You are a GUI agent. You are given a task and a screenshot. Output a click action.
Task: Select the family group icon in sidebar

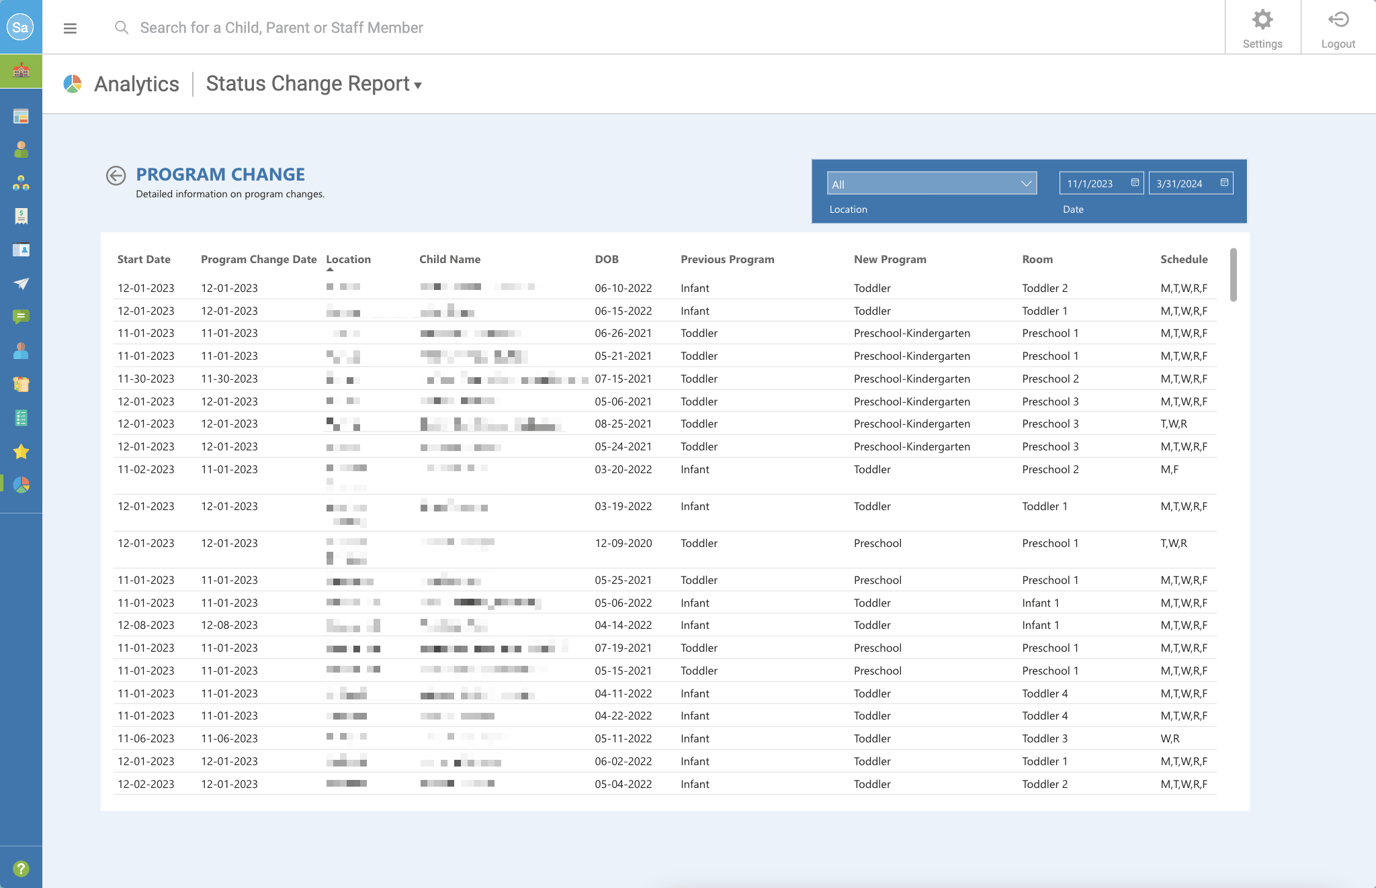click(21, 182)
